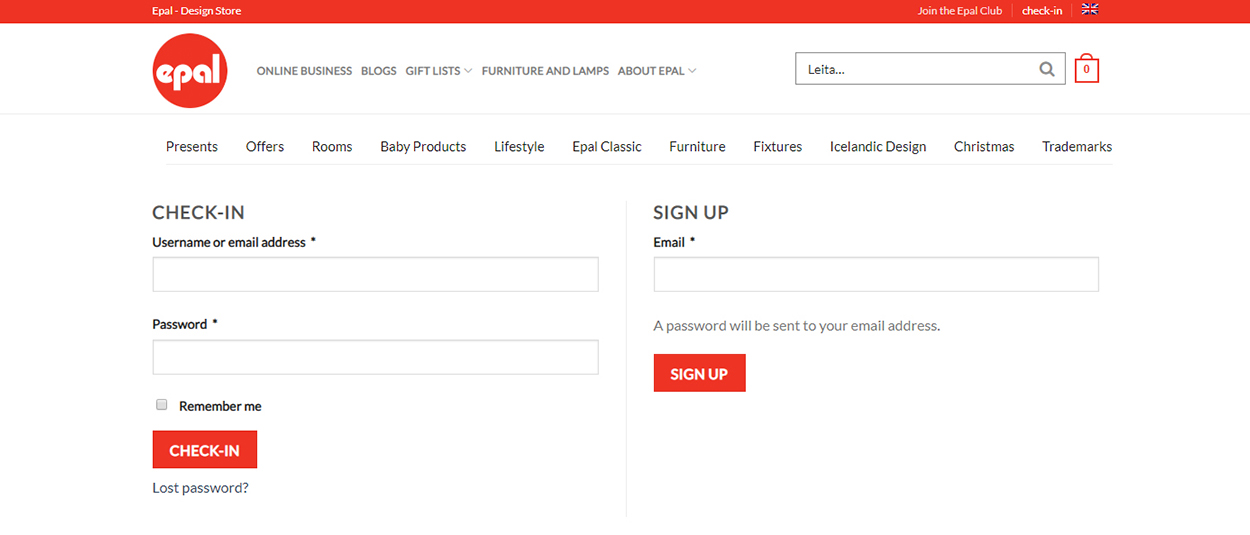Click the red Sign Up button
Viewport: 1250px width, 535px height.
tap(699, 373)
